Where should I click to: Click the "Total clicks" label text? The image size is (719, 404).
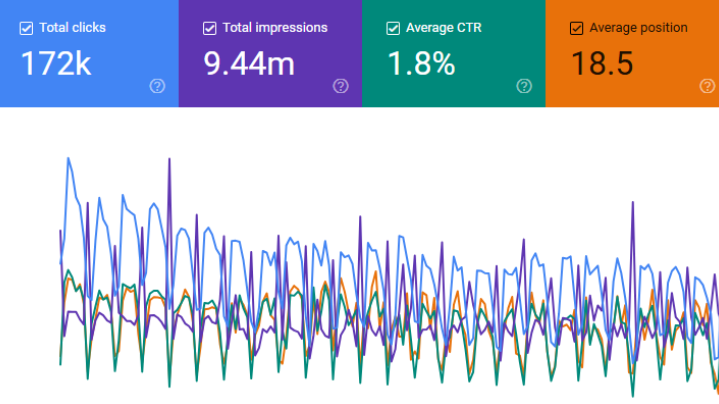(x=72, y=28)
